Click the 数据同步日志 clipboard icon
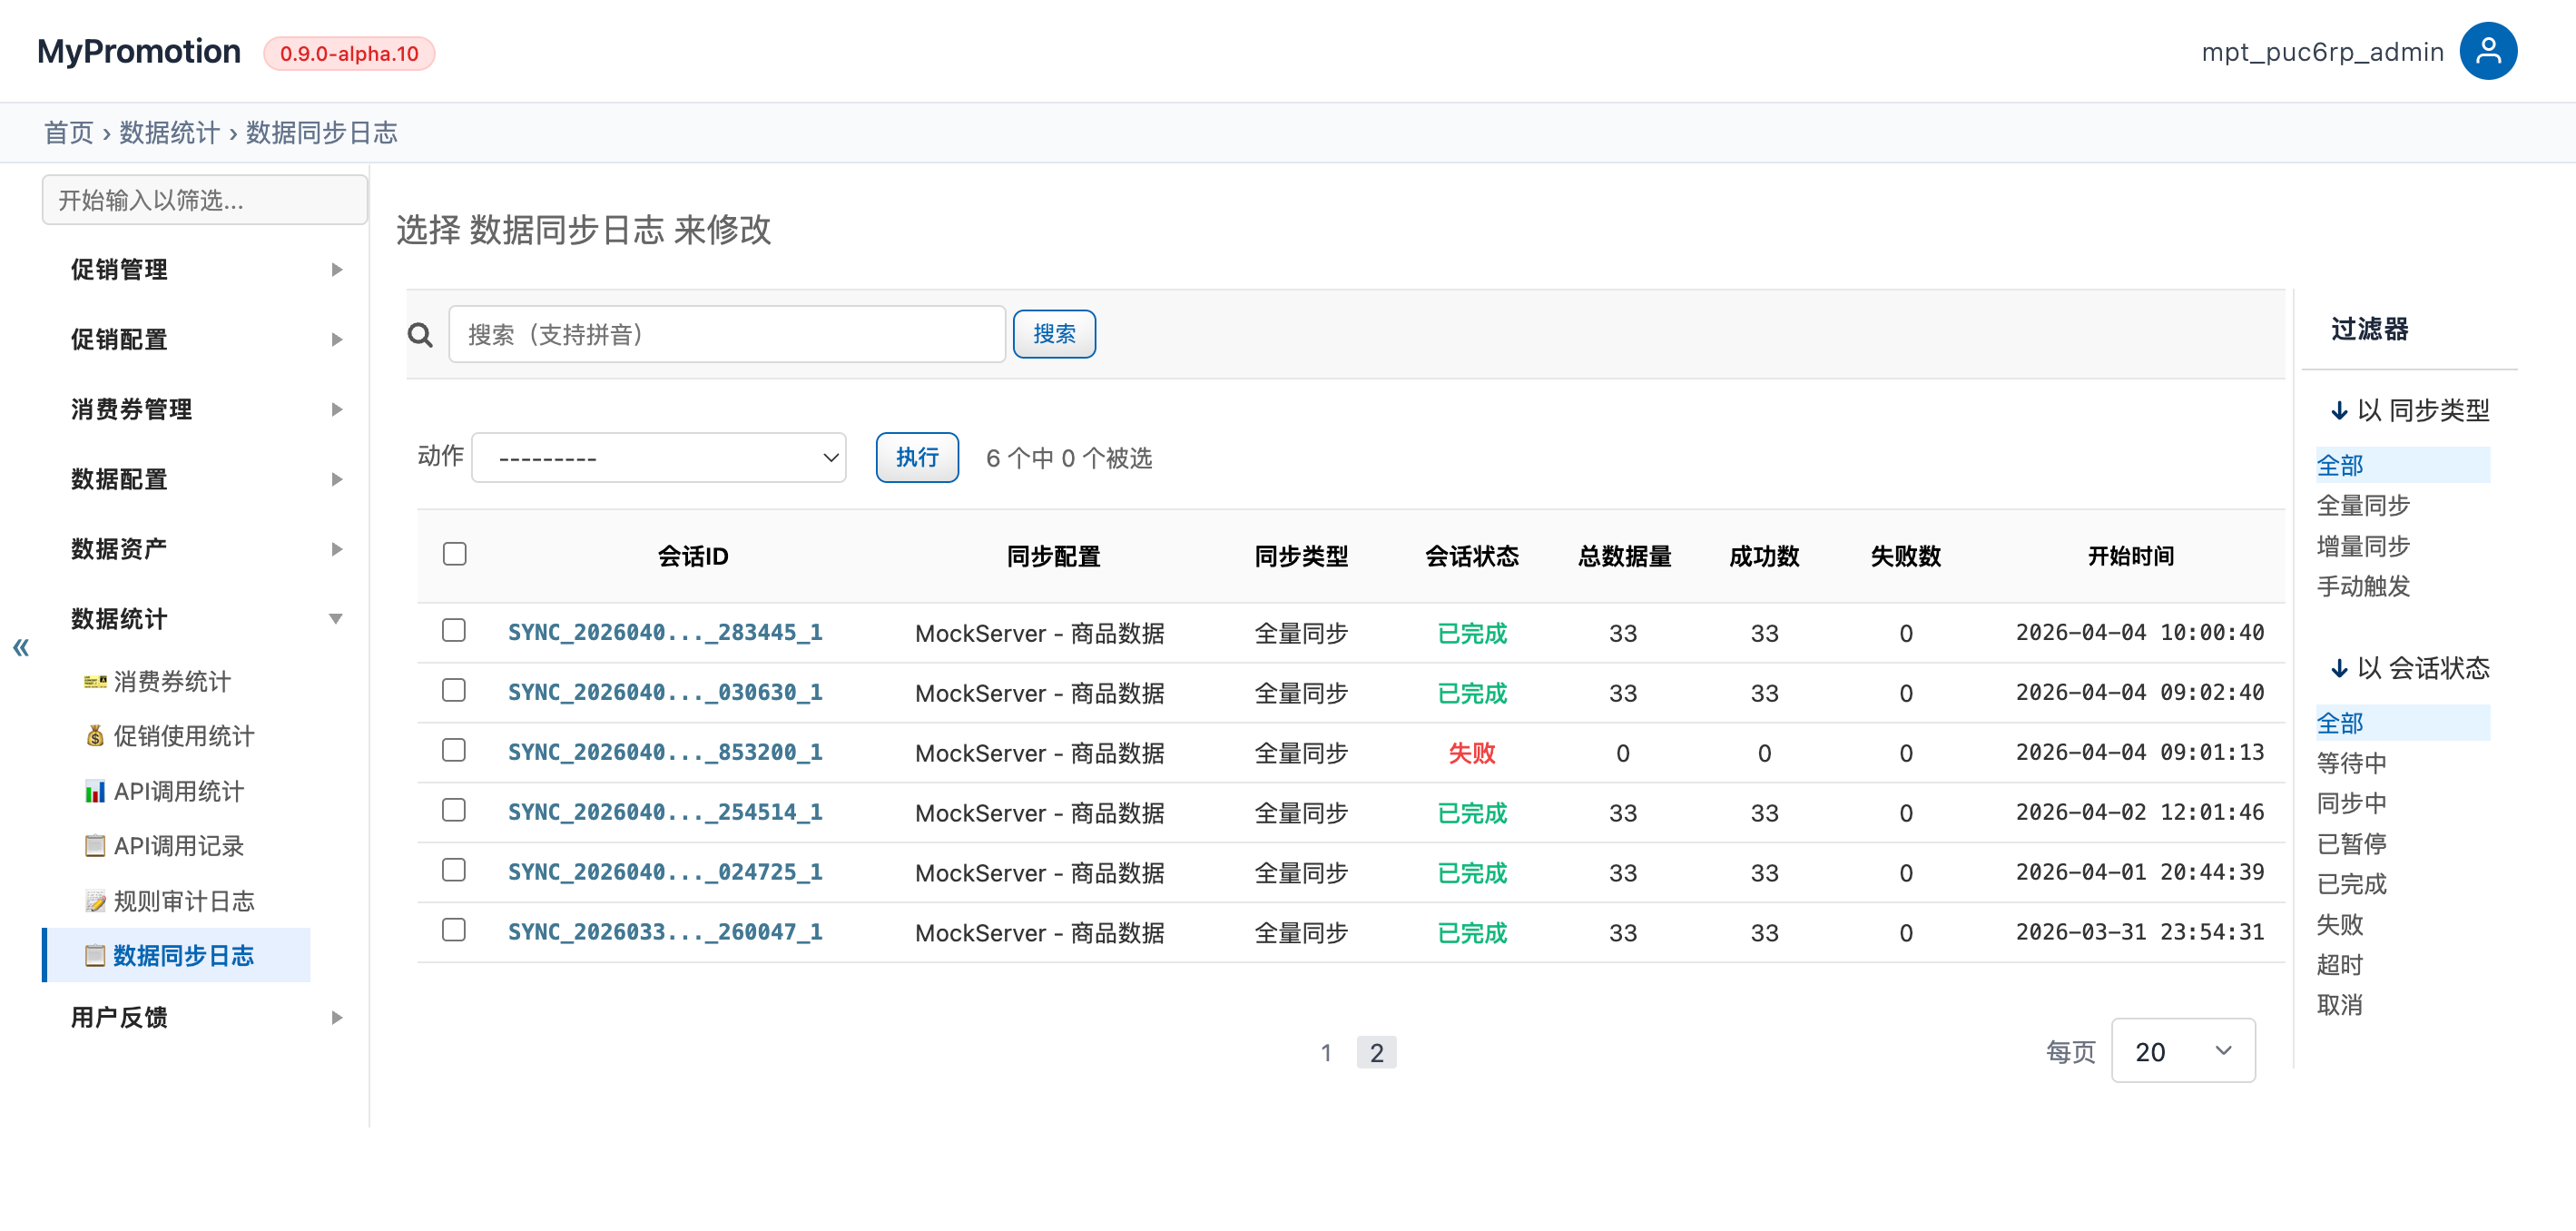Screen dimensions: 2576x1231 95,956
